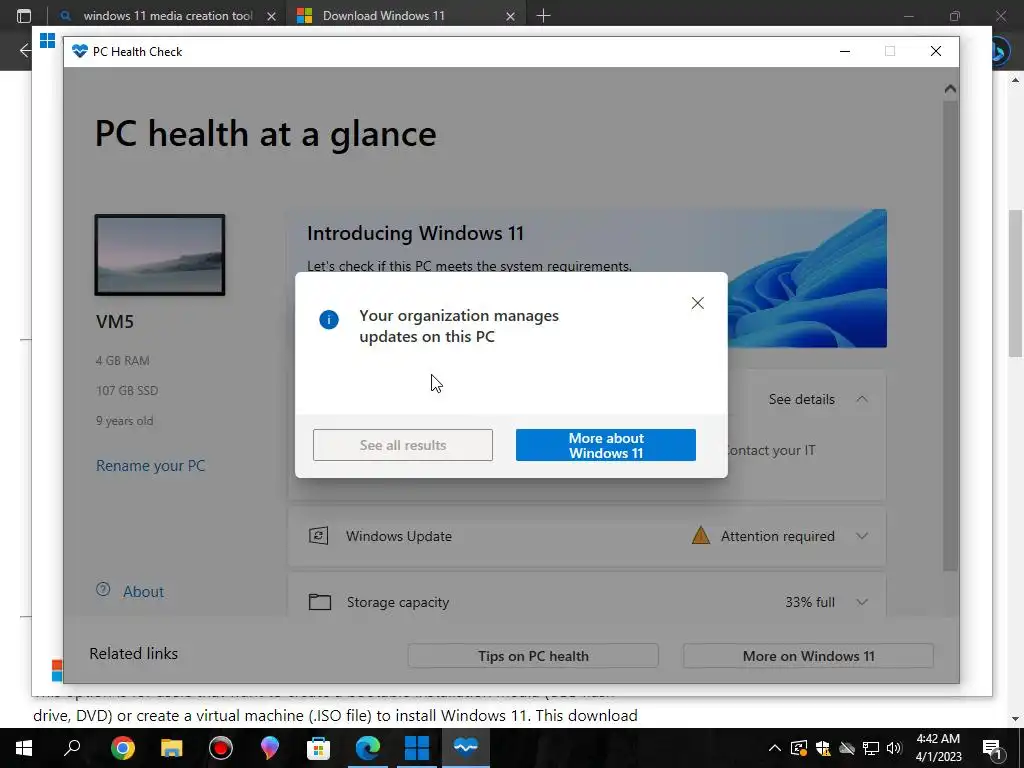Close the organization manages updates dialog
The height and width of the screenshot is (768, 1024).
(697, 303)
